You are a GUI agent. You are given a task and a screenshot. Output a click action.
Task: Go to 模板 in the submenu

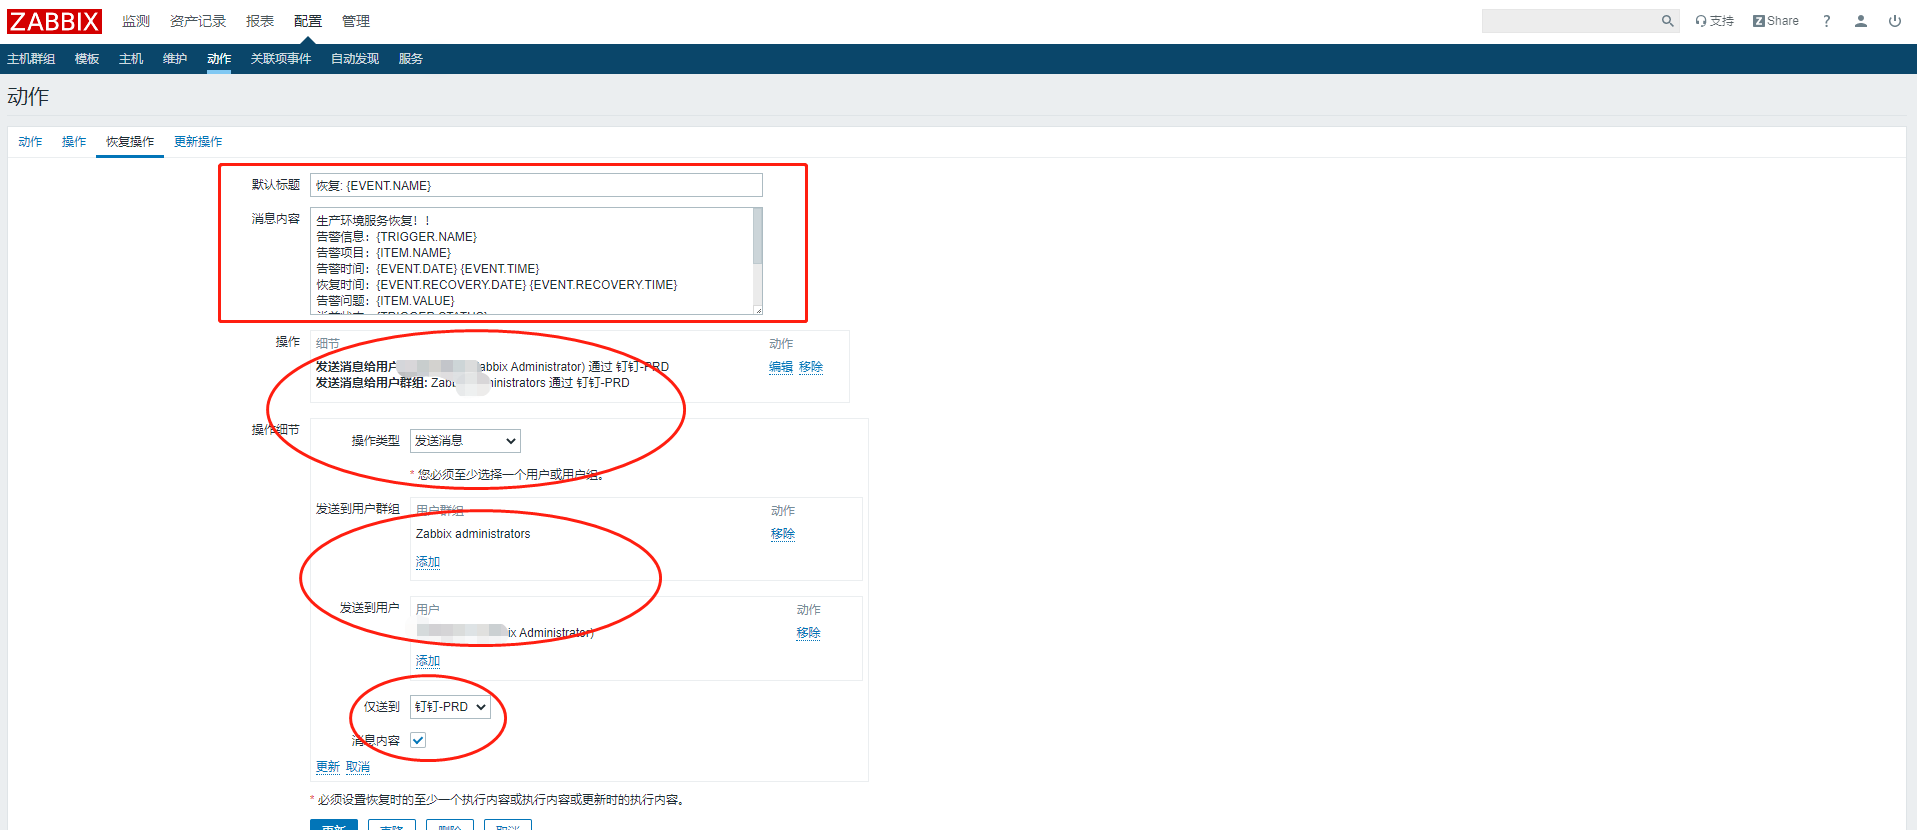click(87, 59)
